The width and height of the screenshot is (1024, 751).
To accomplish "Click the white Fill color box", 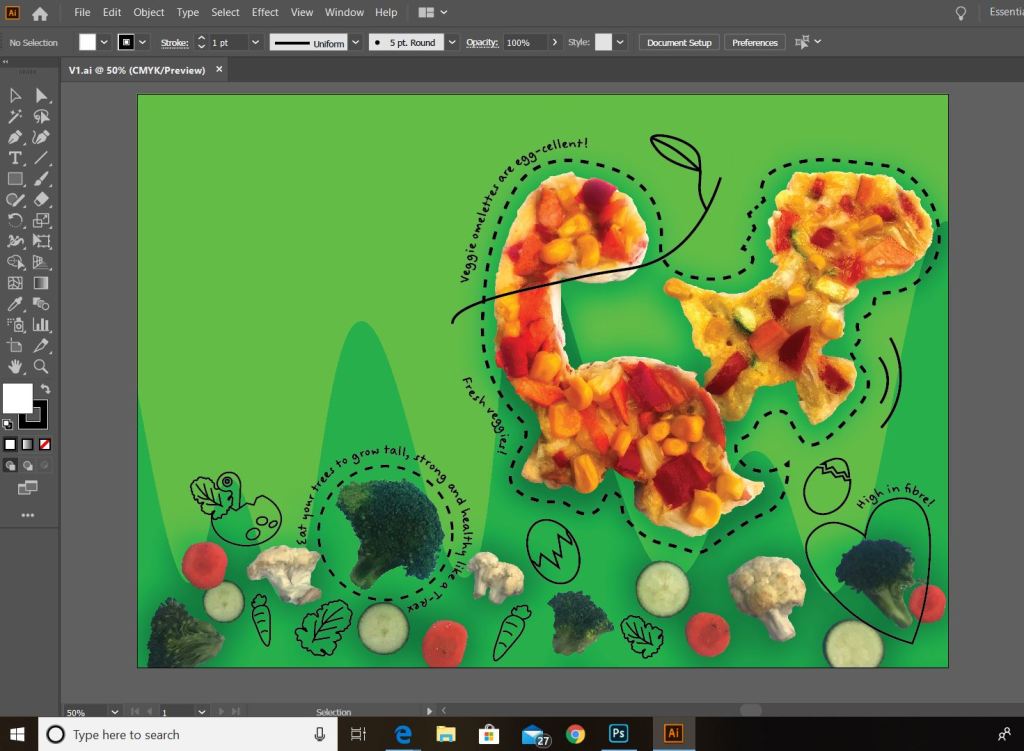I will (17, 398).
